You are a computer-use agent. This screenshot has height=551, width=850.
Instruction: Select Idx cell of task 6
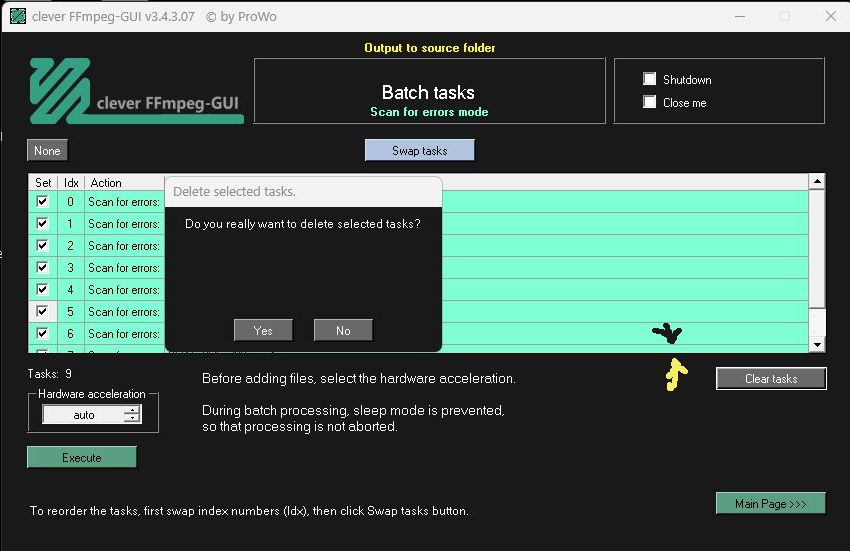pyautogui.click(x=70, y=334)
